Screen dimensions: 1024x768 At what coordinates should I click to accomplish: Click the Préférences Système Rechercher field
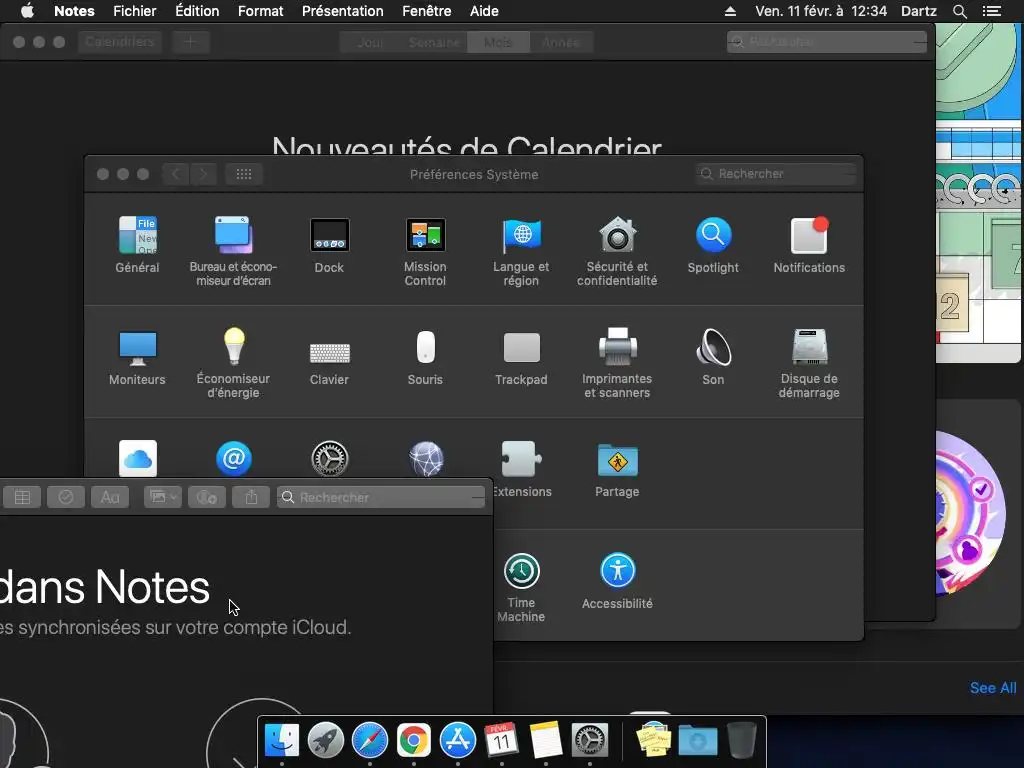[776, 174]
